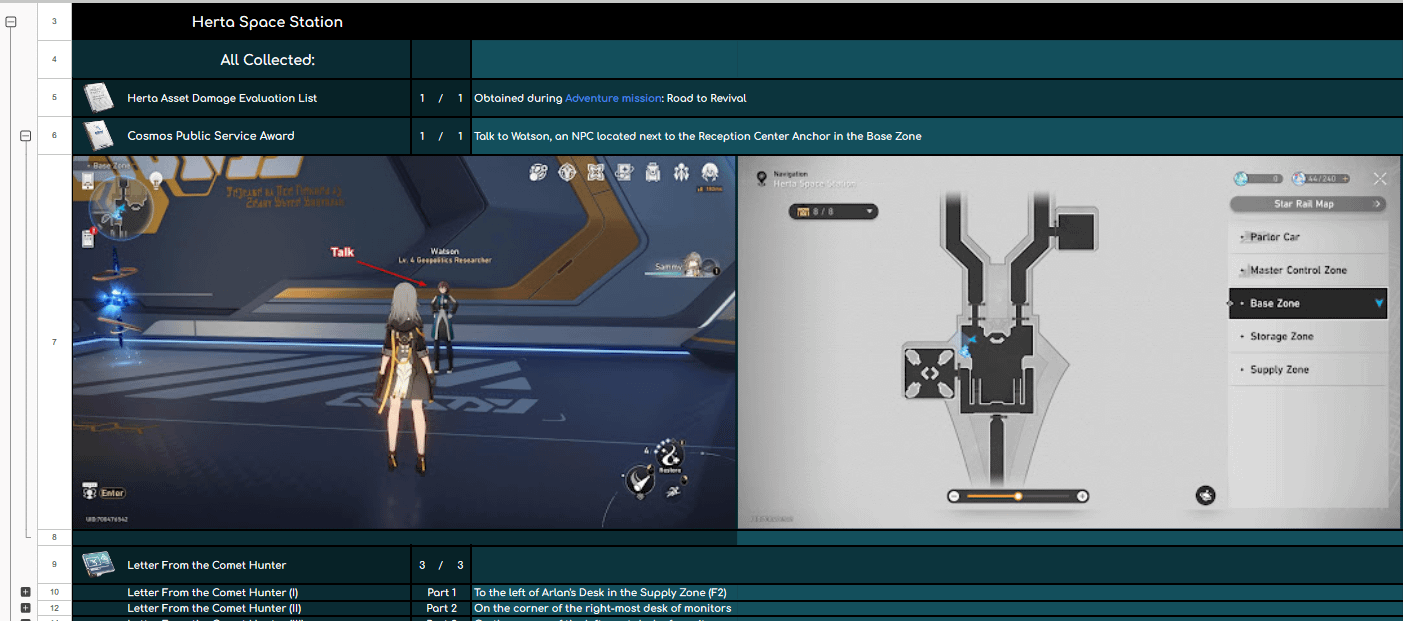Click the zoom out minus icon on map

[x=954, y=496]
